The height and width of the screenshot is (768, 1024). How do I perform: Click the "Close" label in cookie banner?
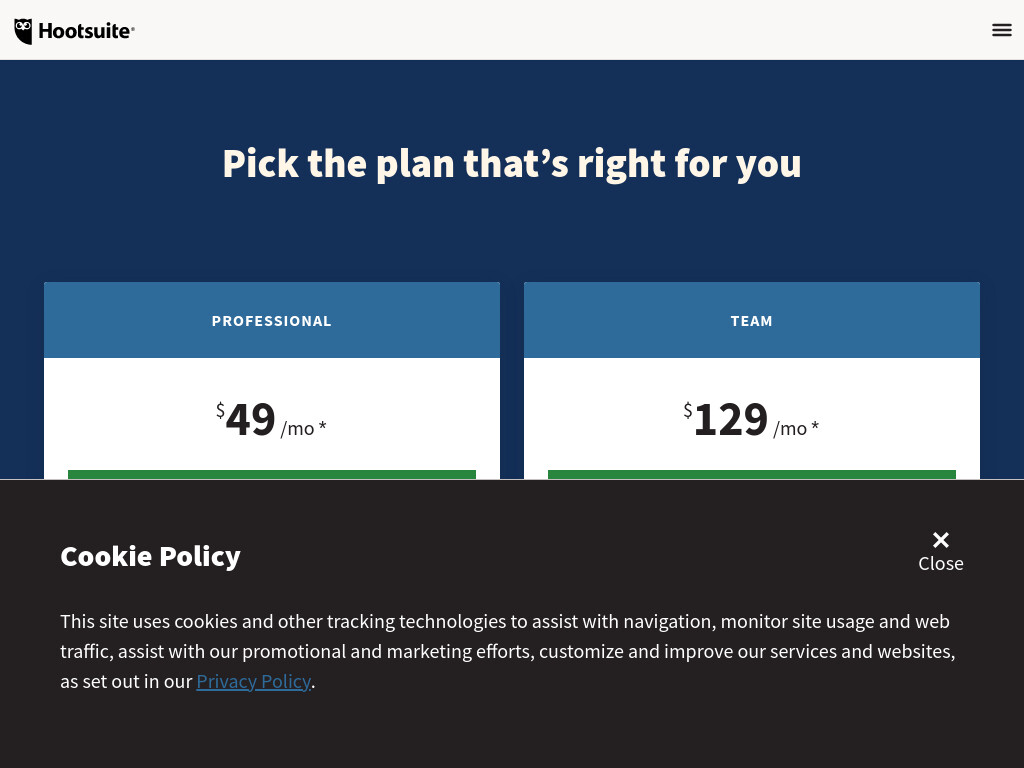pyautogui.click(x=940, y=564)
